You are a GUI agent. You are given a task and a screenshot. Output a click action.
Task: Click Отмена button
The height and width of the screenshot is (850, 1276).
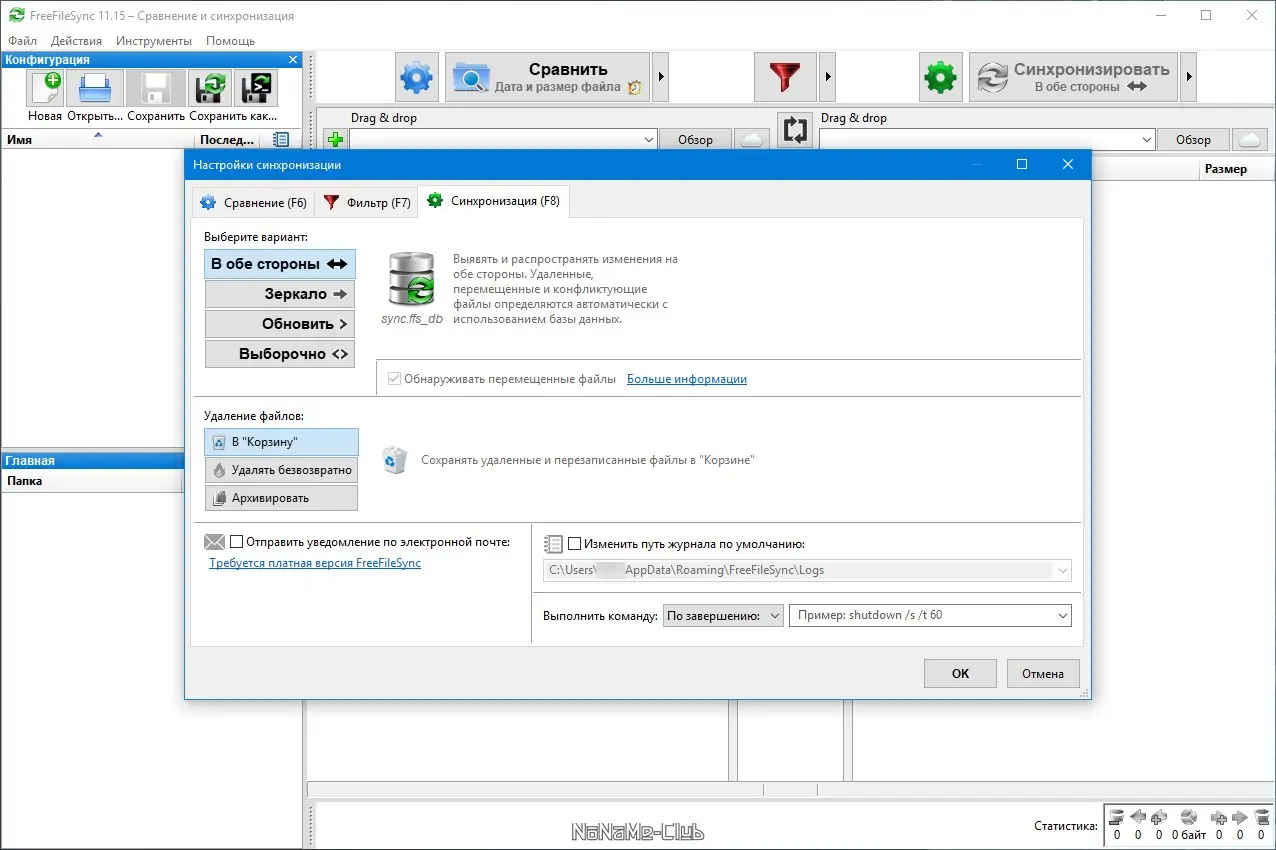[x=1043, y=673]
